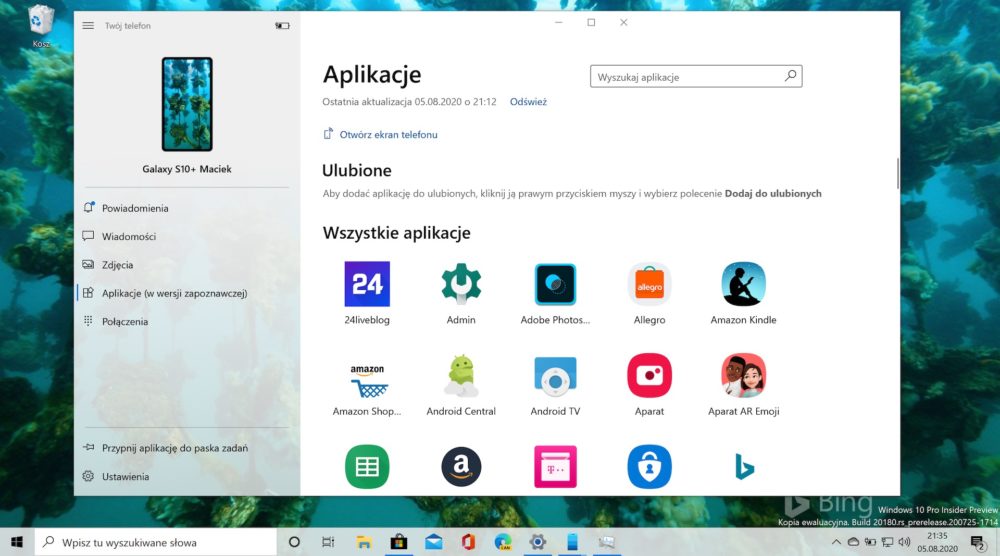Open Połączenia in the sidebar
Image resolution: width=1000 pixels, height=556 pixels.
click(x=124, y=321)
